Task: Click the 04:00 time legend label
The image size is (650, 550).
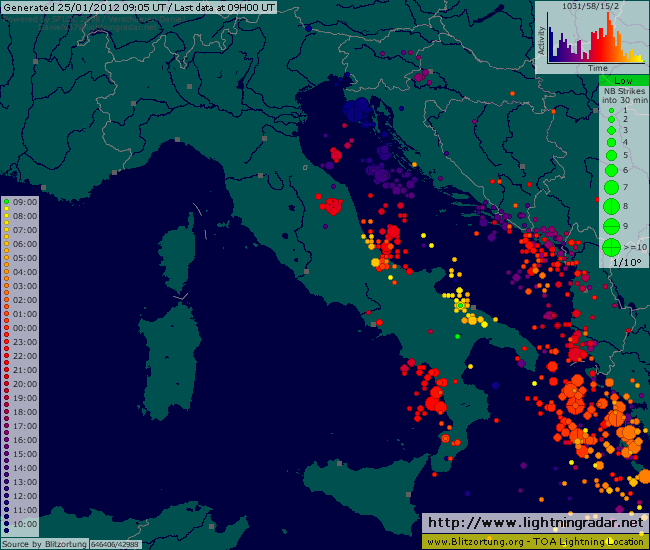Action: pos(25,272)
